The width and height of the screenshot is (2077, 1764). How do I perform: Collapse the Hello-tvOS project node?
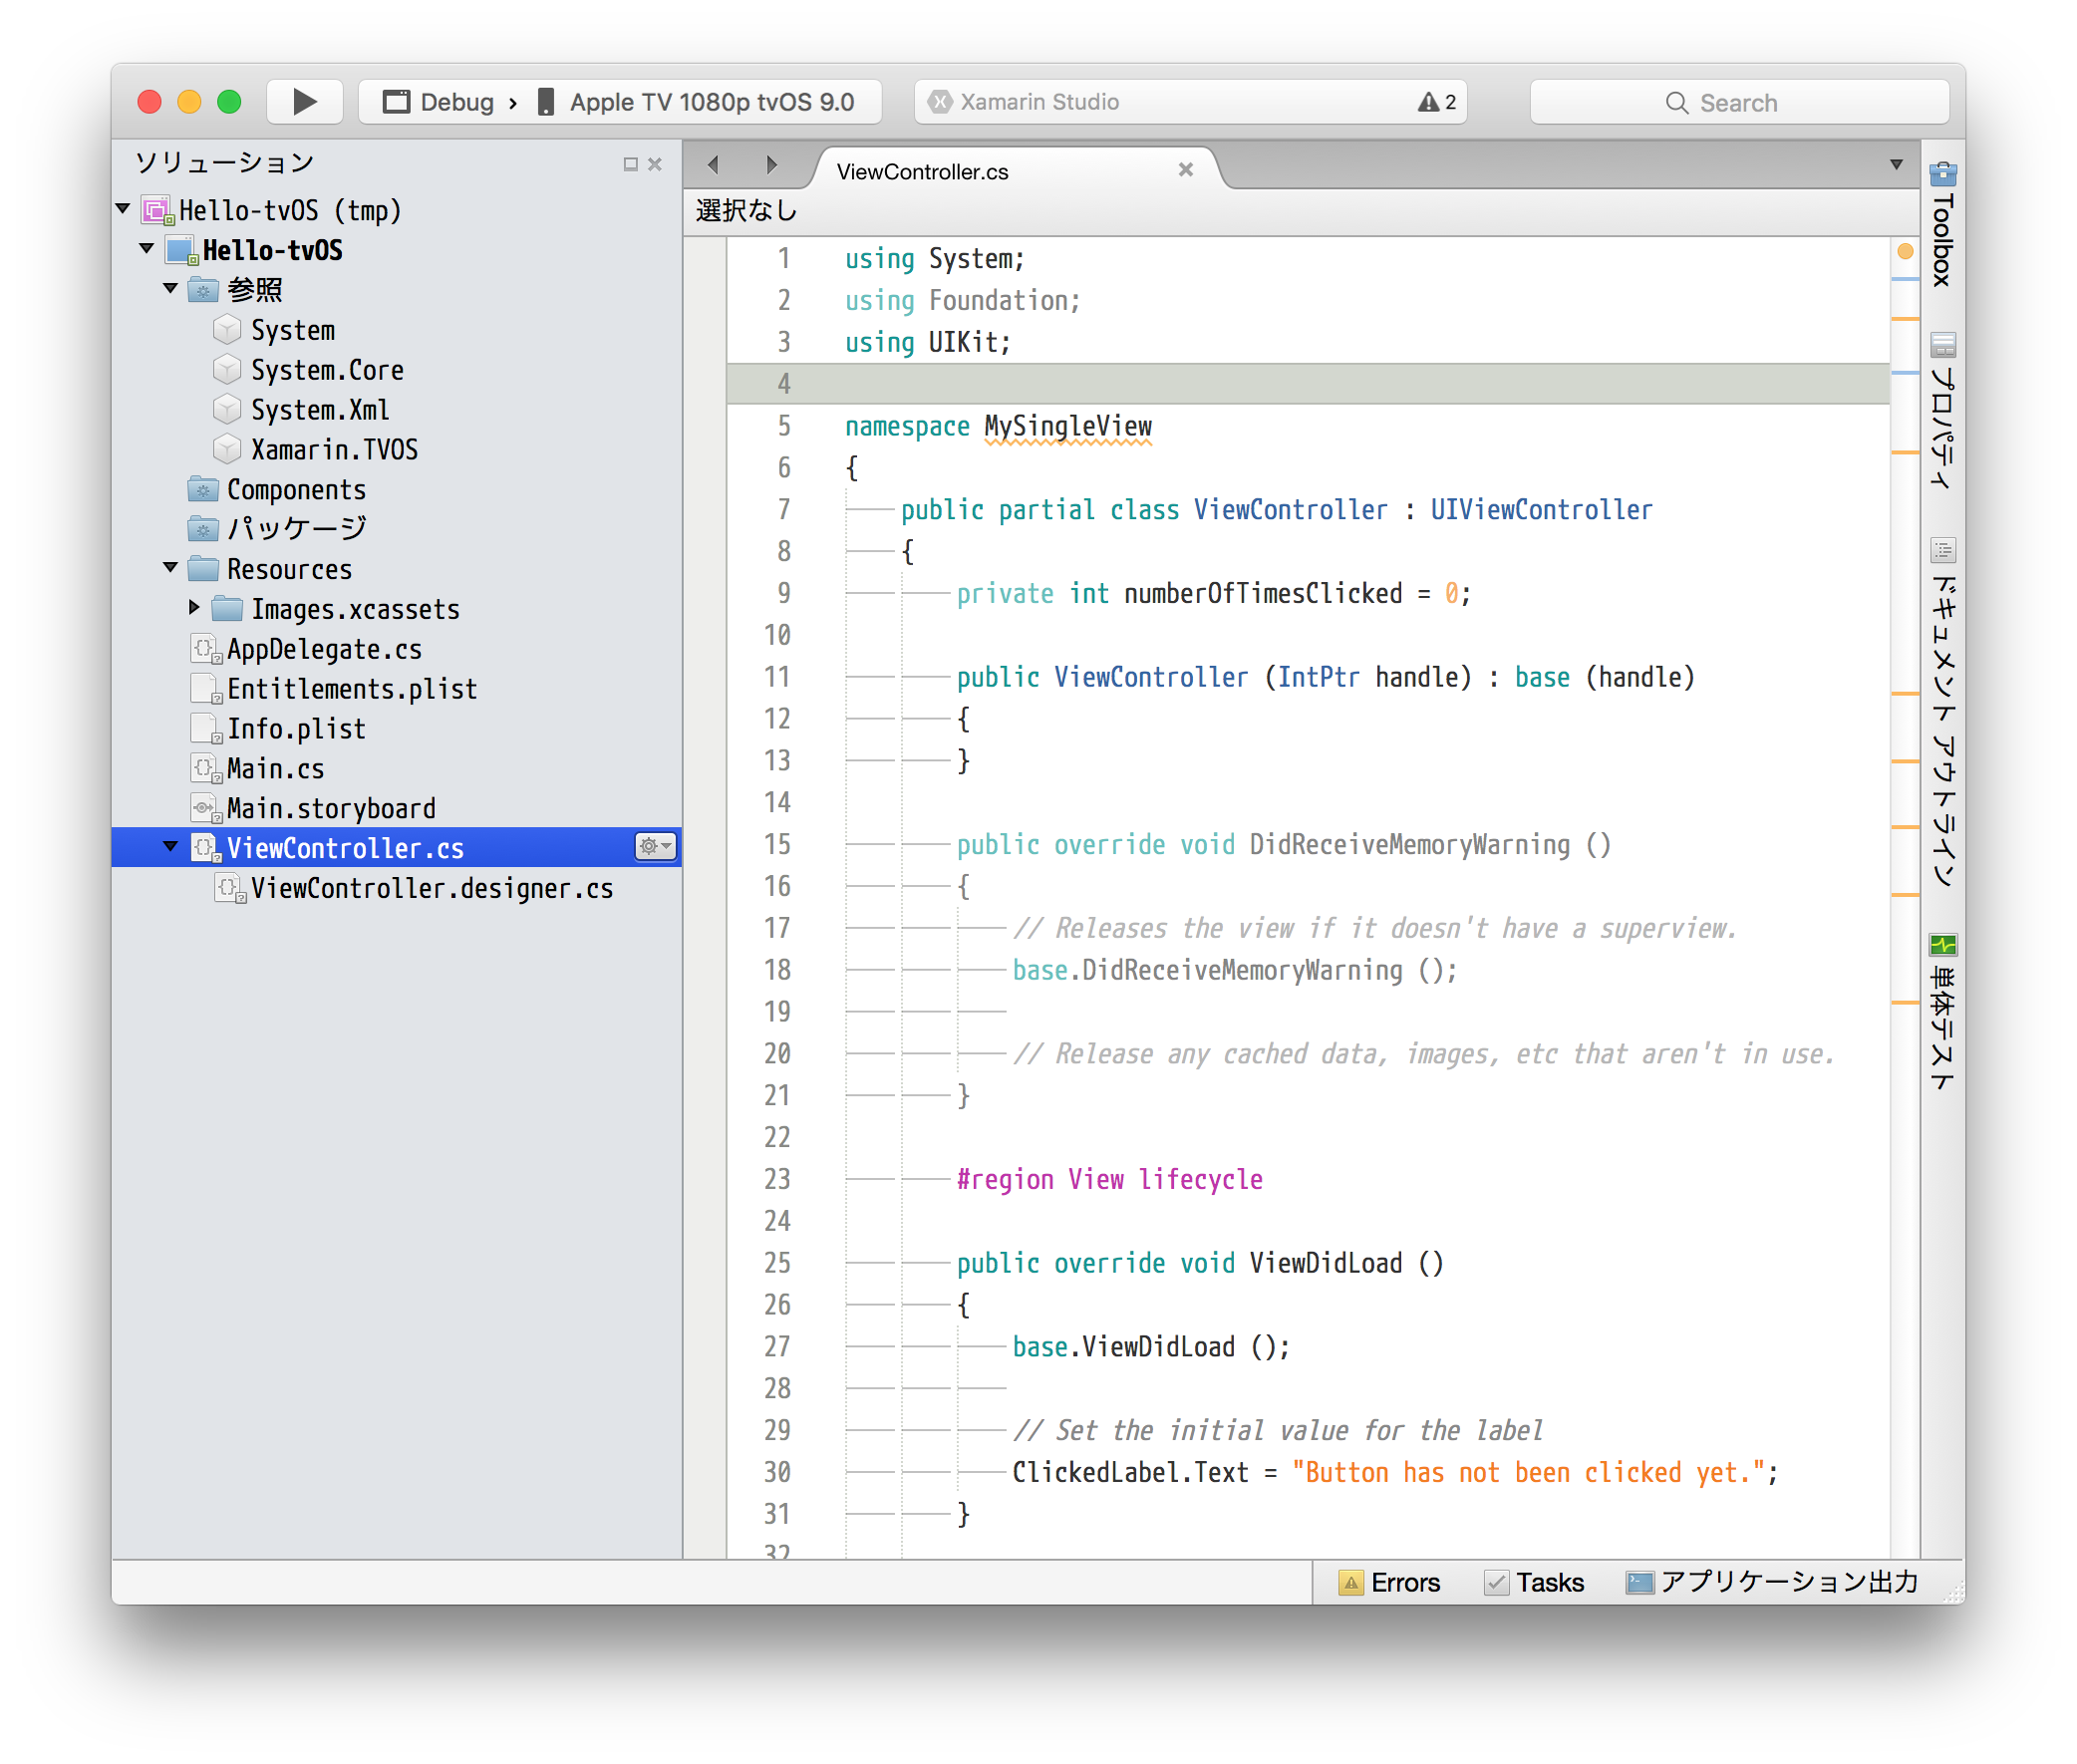147,249
